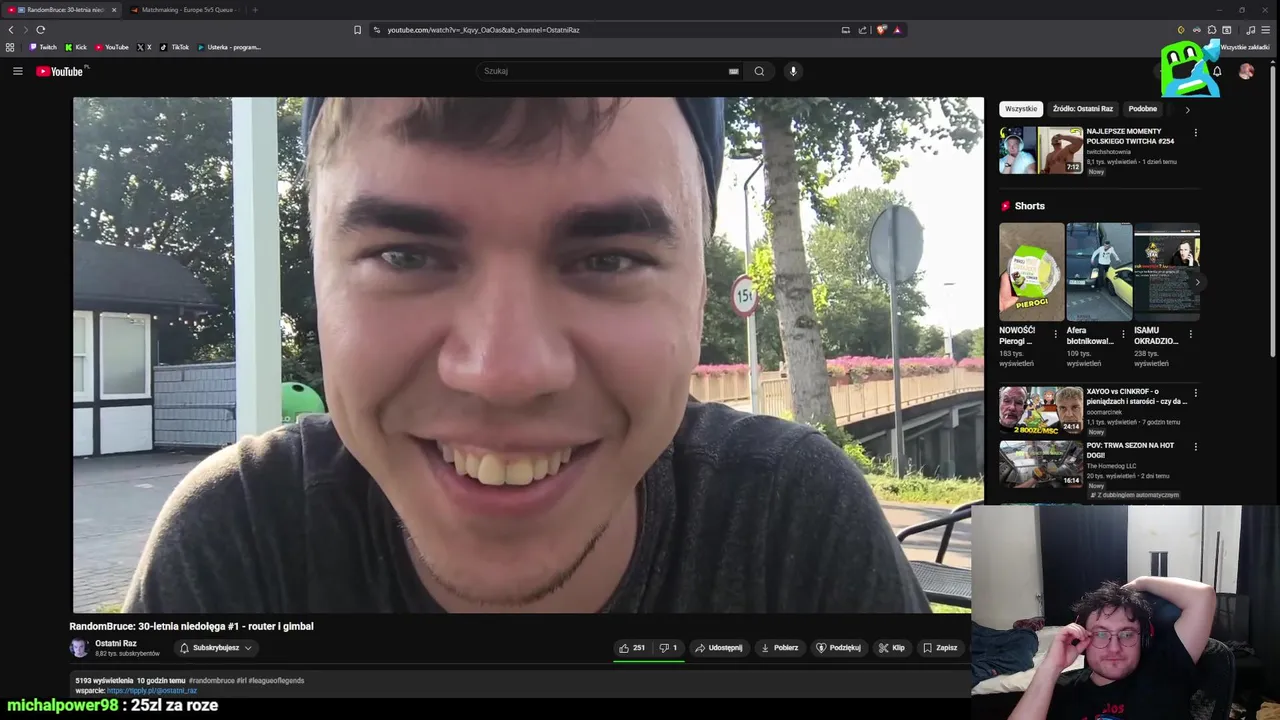Screen dimensions: 1280x720
Task: Select the Wszystkie filter chip
Action: [1021, 109]
